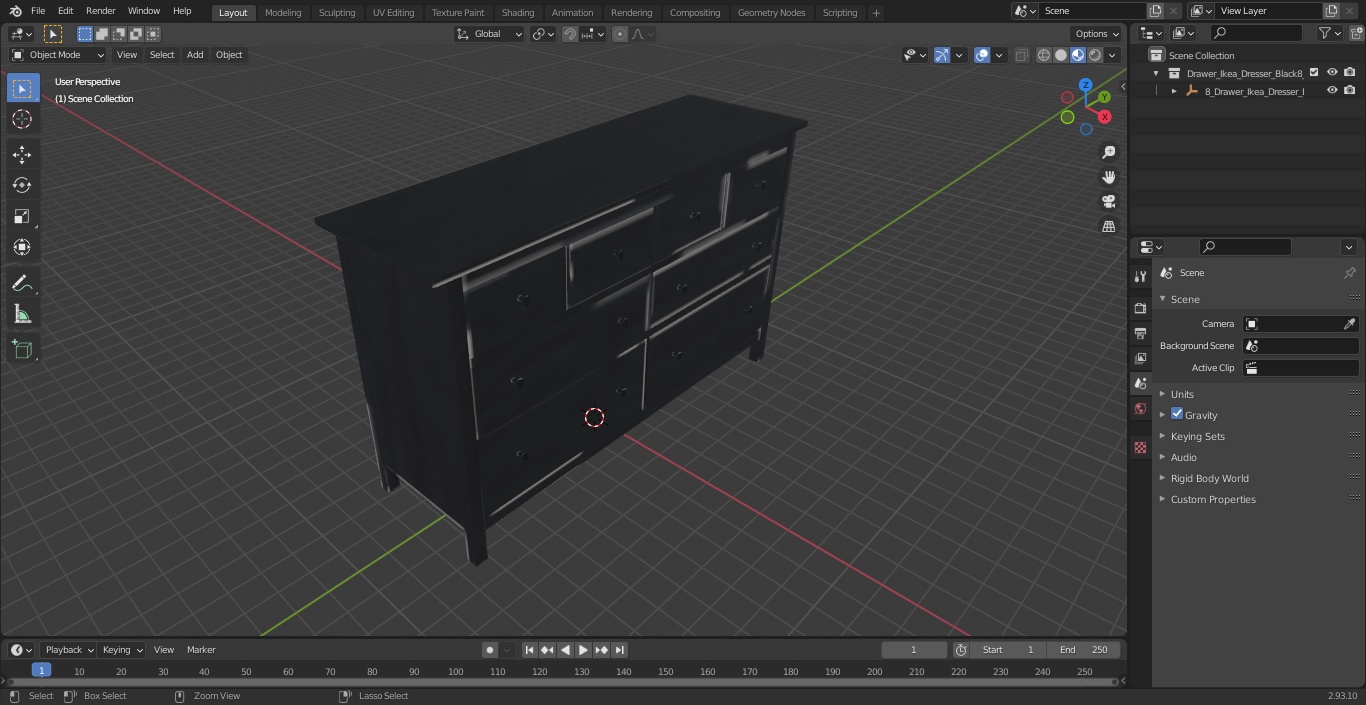Click the camera eyedropper icon
This screenshot has width=1366, height=705.
click(1349, 324)
